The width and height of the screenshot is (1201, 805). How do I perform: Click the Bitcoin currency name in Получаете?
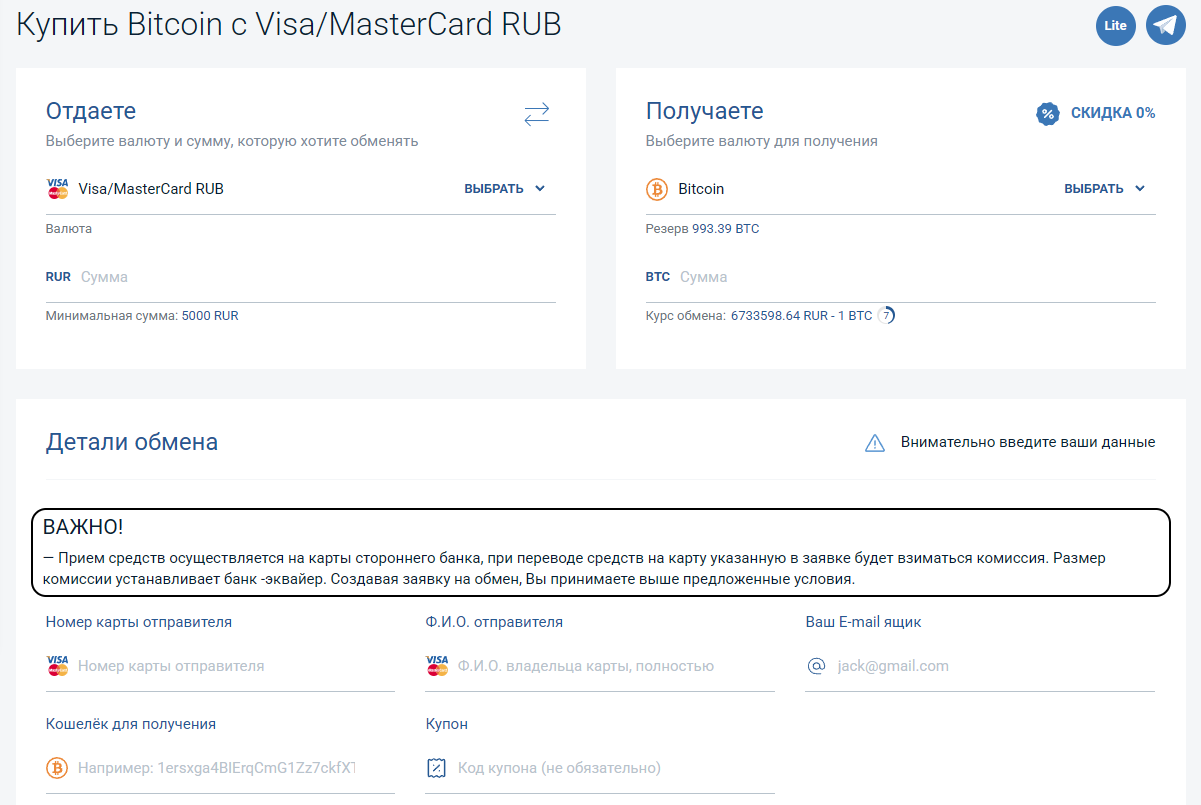click(701, 189)
